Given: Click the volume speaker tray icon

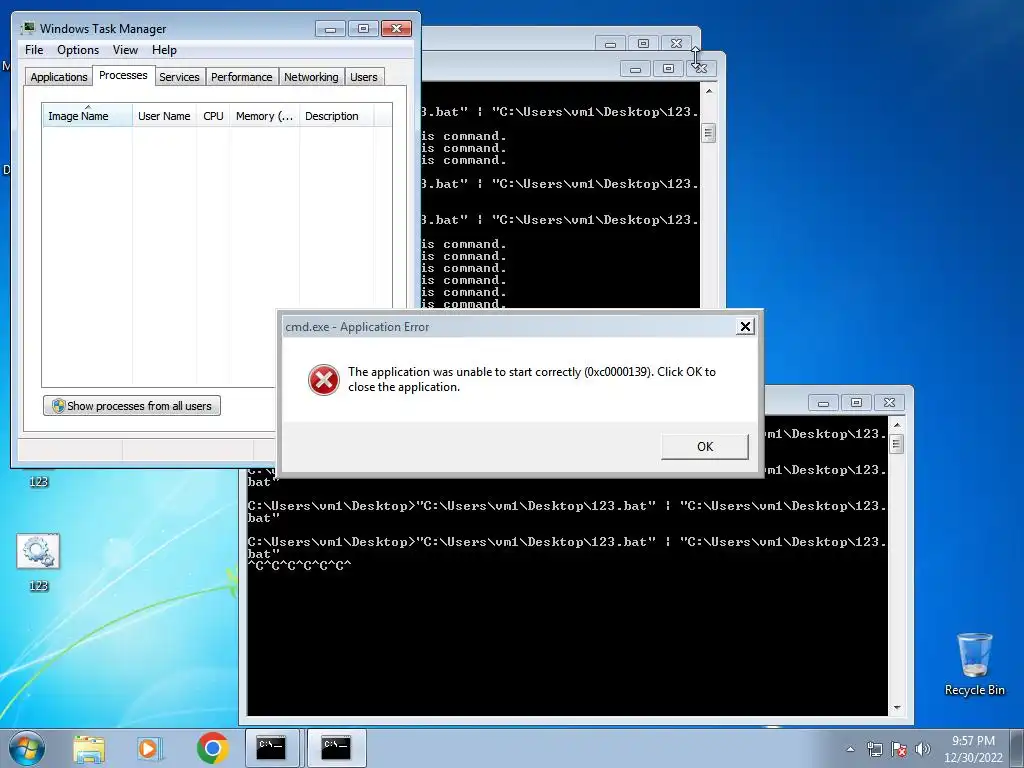Looking at the screenshot, I should coord(923,749).
